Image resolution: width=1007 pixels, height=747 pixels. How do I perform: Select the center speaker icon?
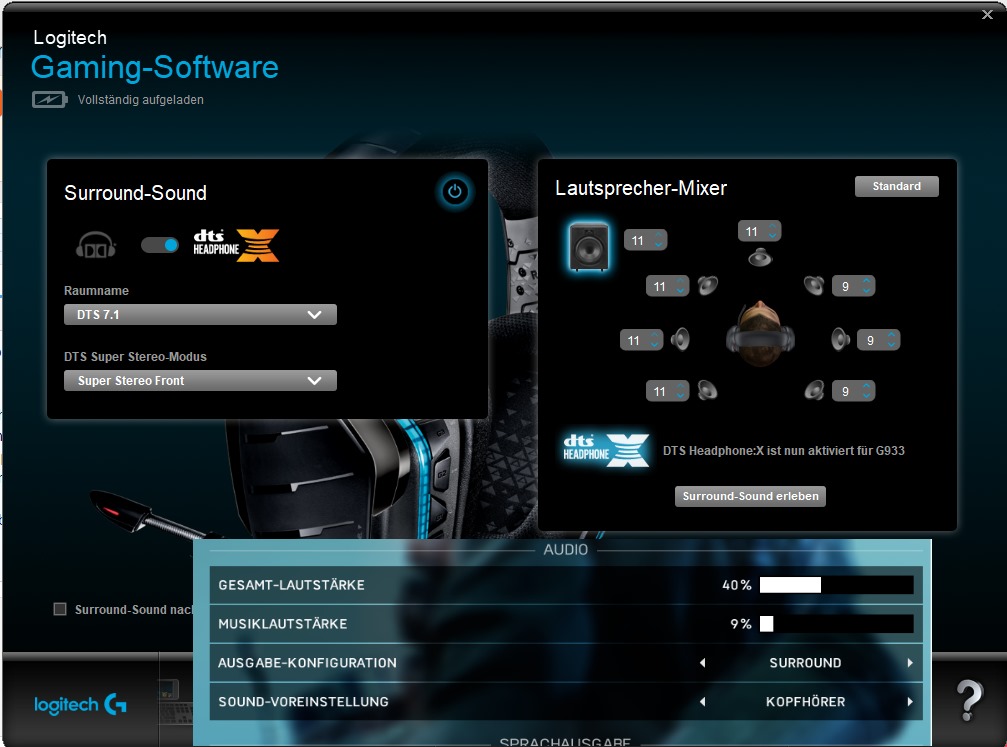pyautogui.click(x=760, y=258)
